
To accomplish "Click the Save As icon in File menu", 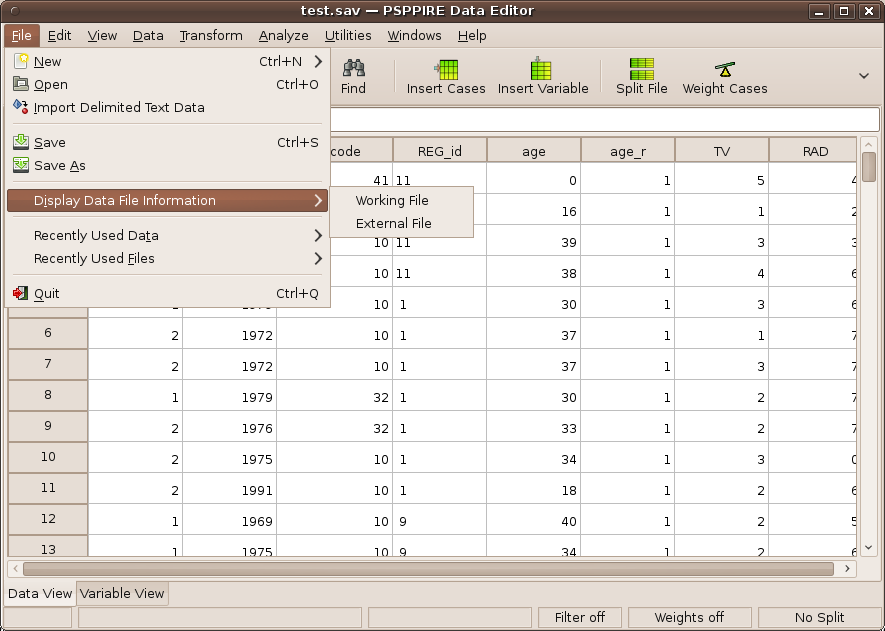I will [21, 165].
